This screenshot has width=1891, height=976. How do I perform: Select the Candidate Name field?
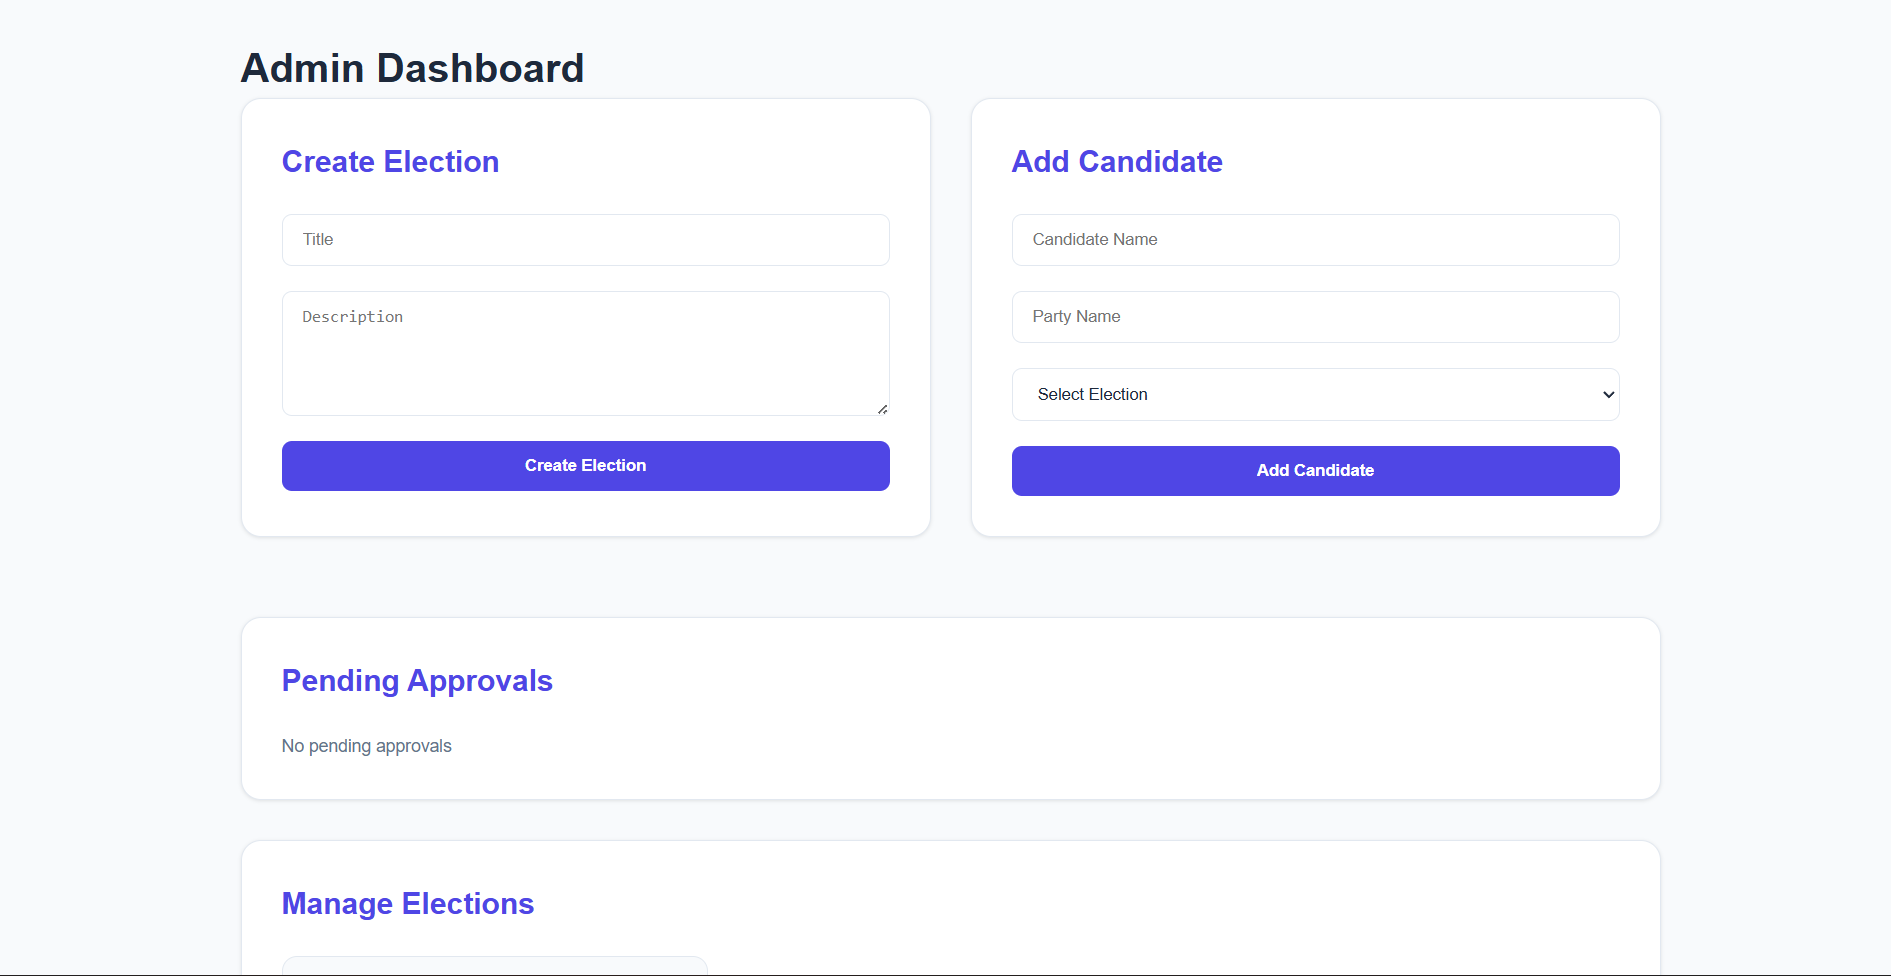1314,240
